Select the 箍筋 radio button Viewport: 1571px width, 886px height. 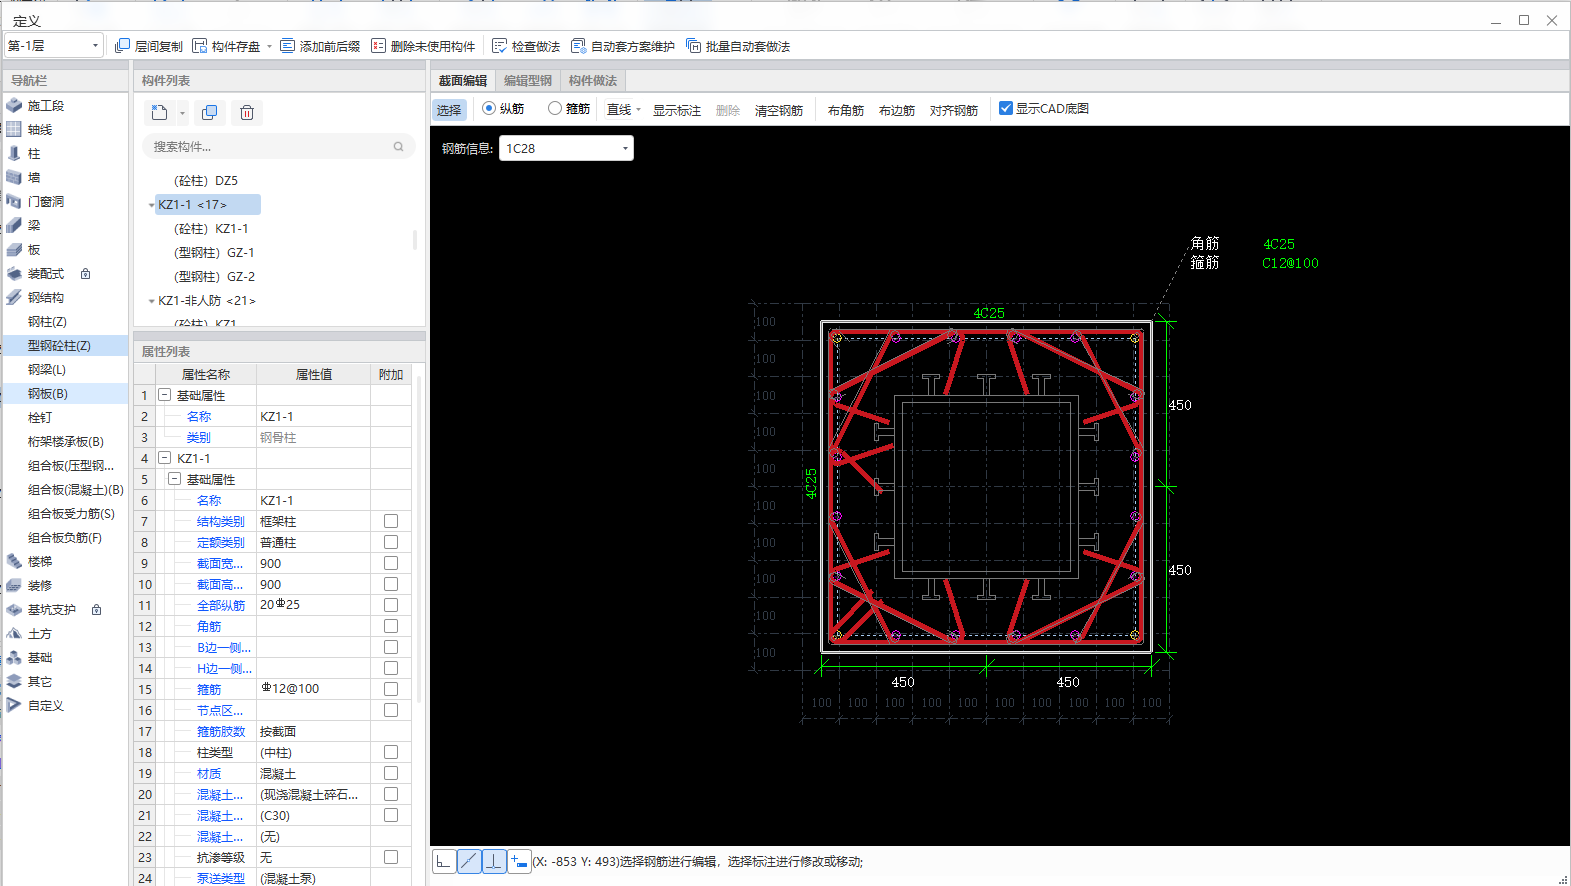[x=555, y=108]
